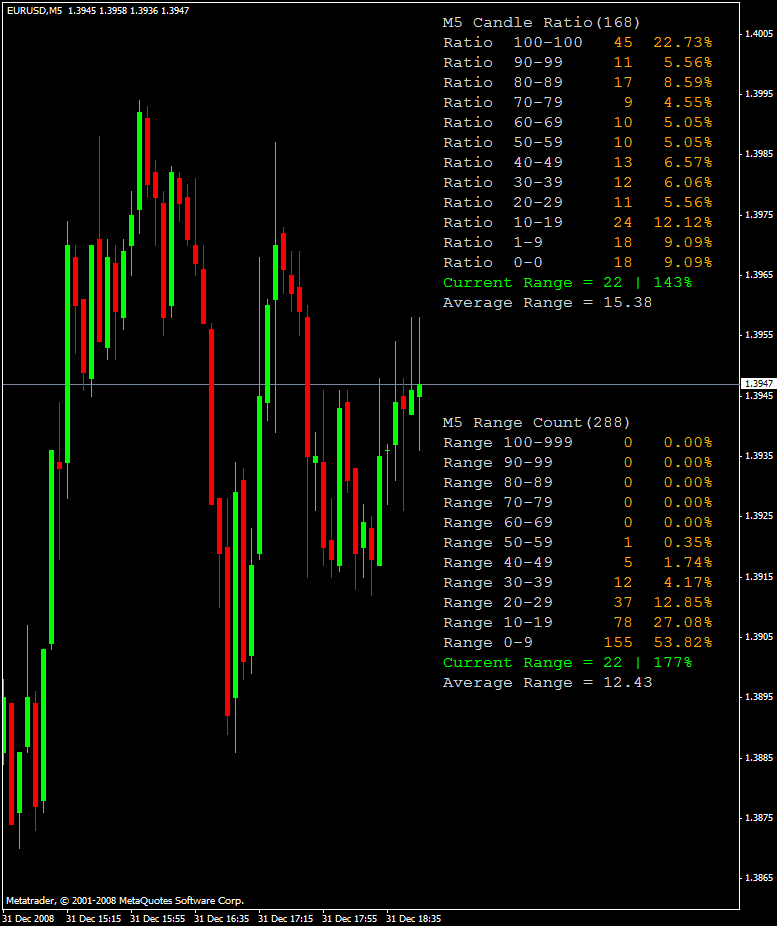Click the Range 60-69 row label
The width and height of the screenshot is (777, 926).
(498, 523)
